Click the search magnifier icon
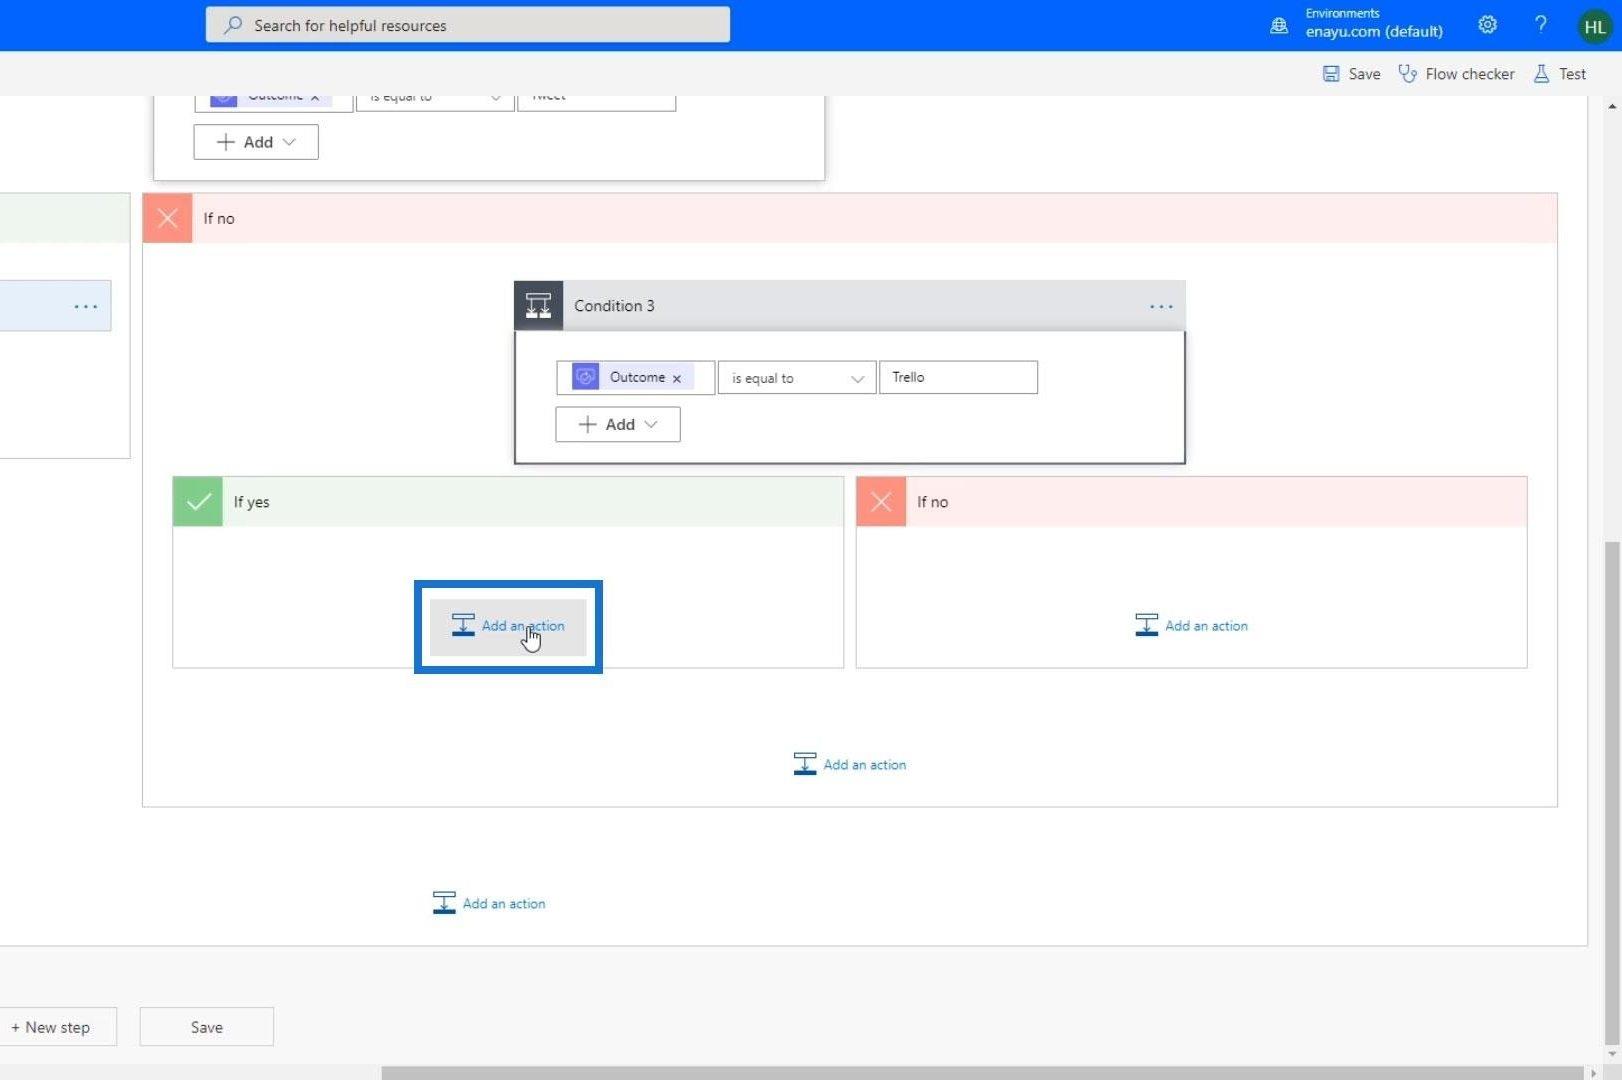 (x=232, y=25)
